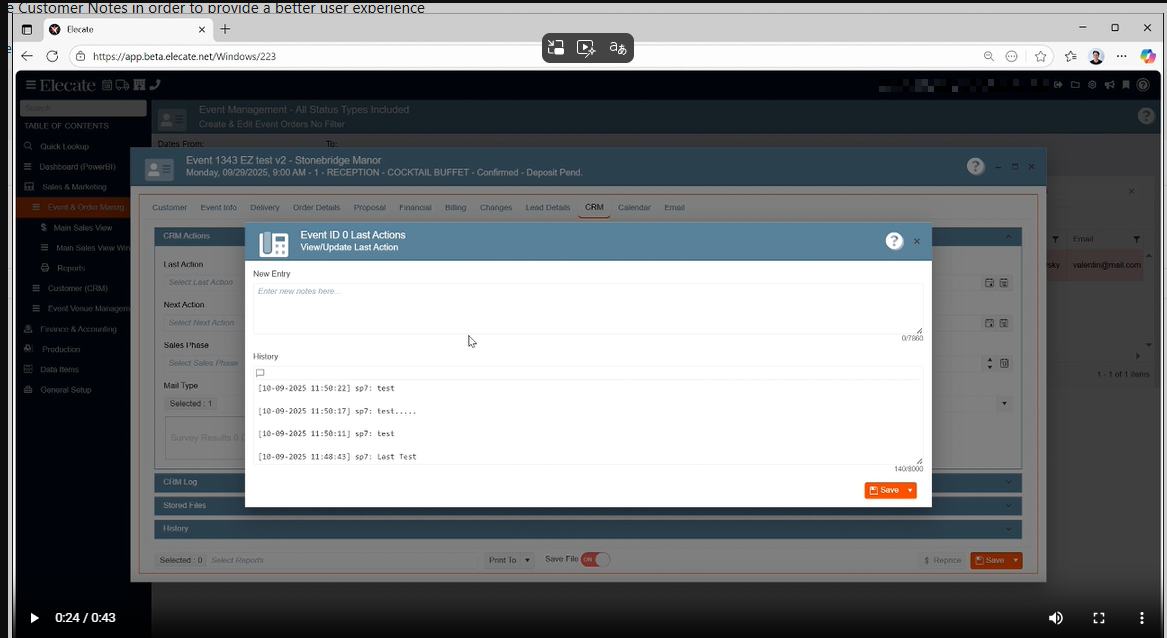Screen dimensions: 1167x638
Task: Toggle the Save File switch
Action: tap(595, 560)
